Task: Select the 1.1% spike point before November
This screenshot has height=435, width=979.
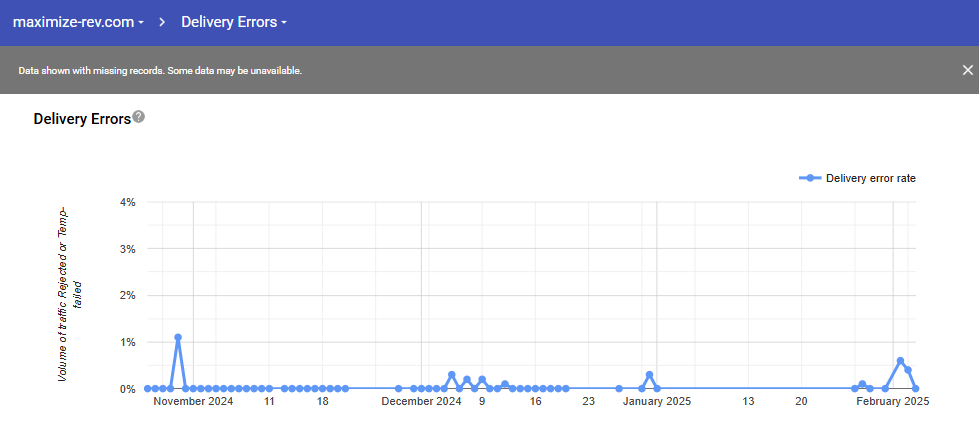Action: [x=178, y=338]
